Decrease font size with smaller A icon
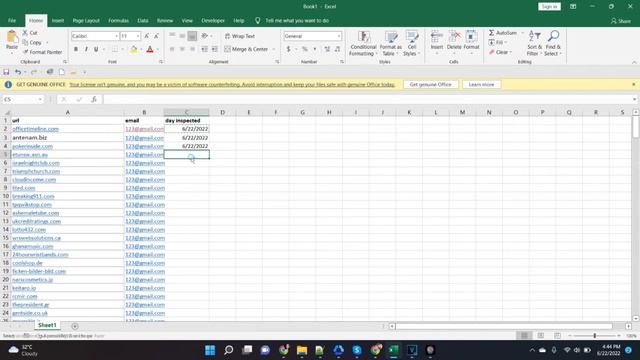This screenshot has width=640, height=360. coord(156,36)
